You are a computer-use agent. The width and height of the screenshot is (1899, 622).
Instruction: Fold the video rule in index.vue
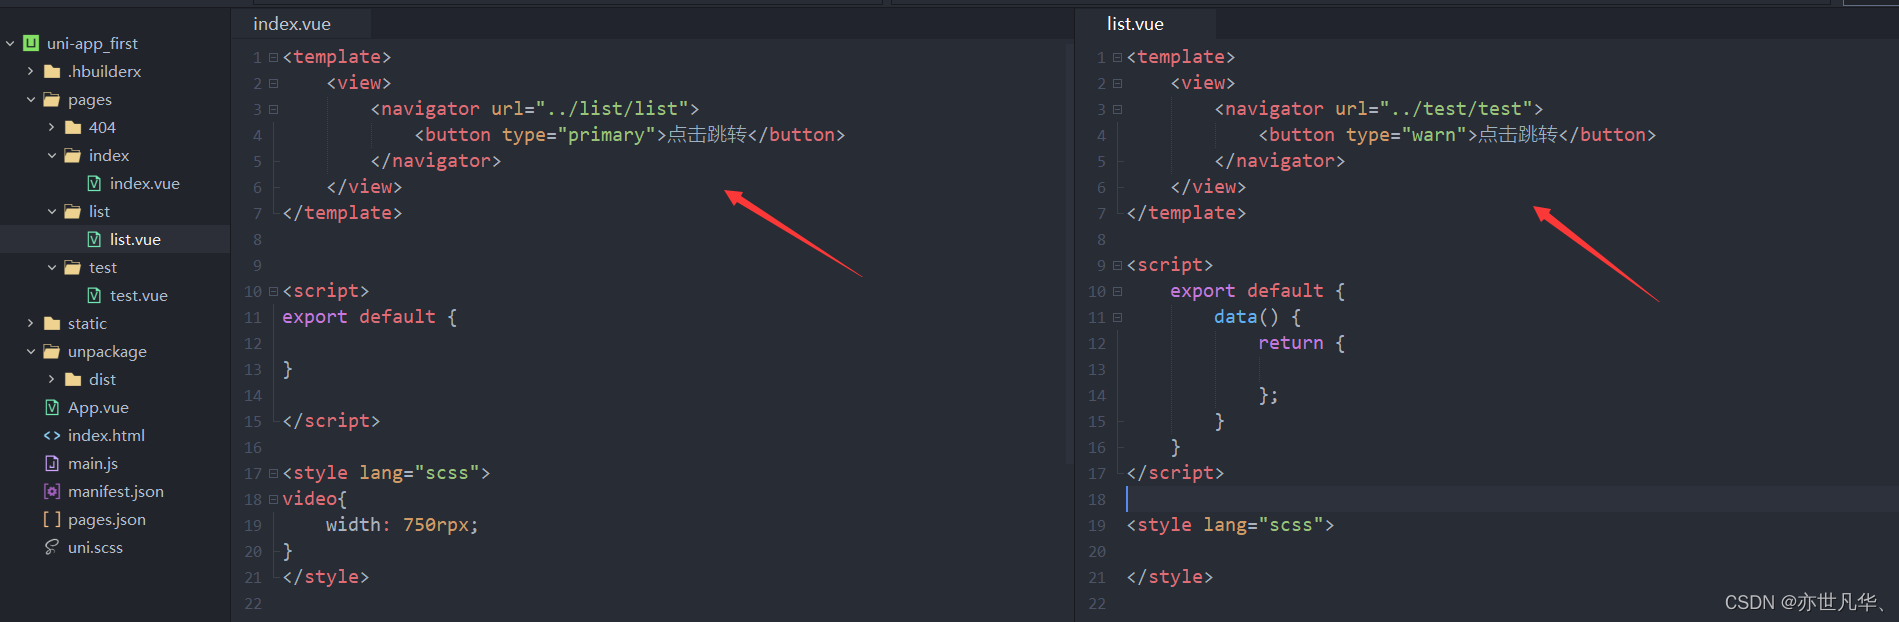coord(273,499)
